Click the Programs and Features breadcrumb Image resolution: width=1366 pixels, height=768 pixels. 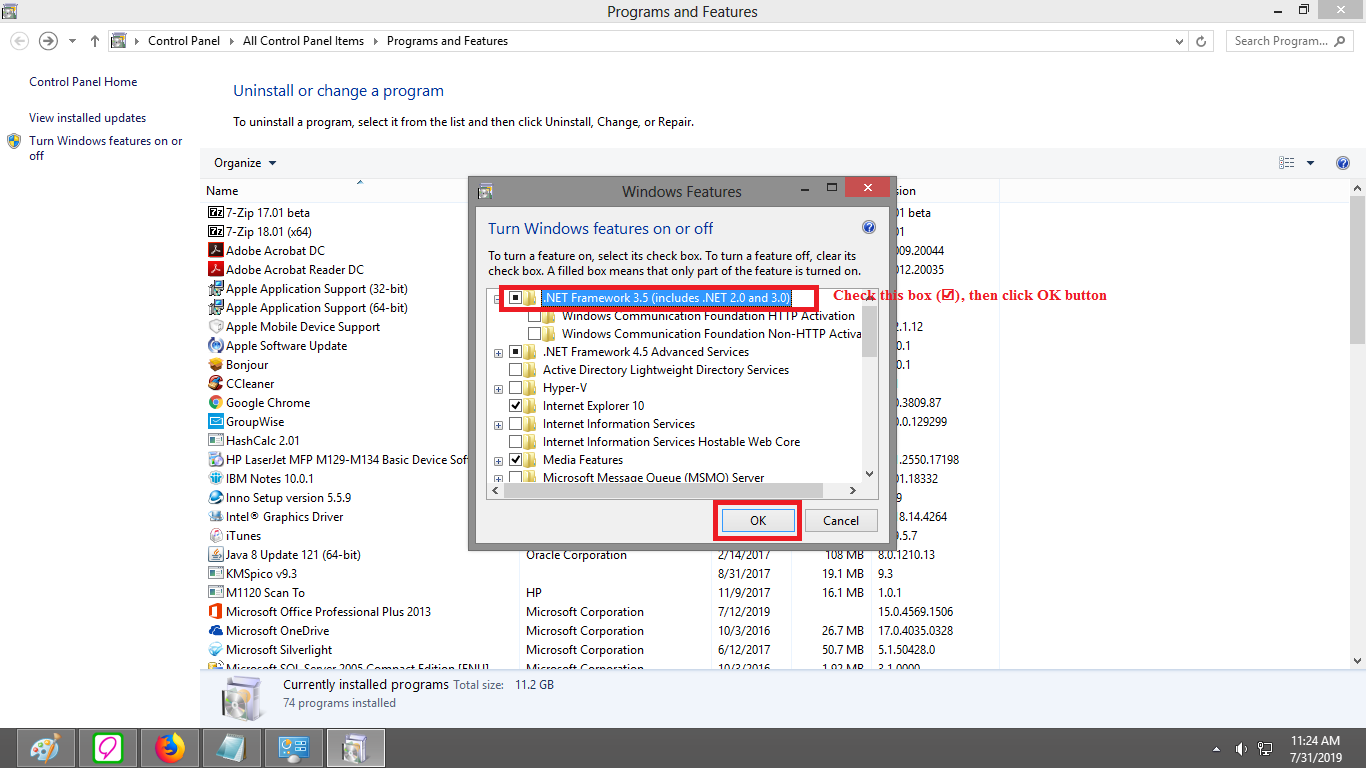tap(447, 41)
